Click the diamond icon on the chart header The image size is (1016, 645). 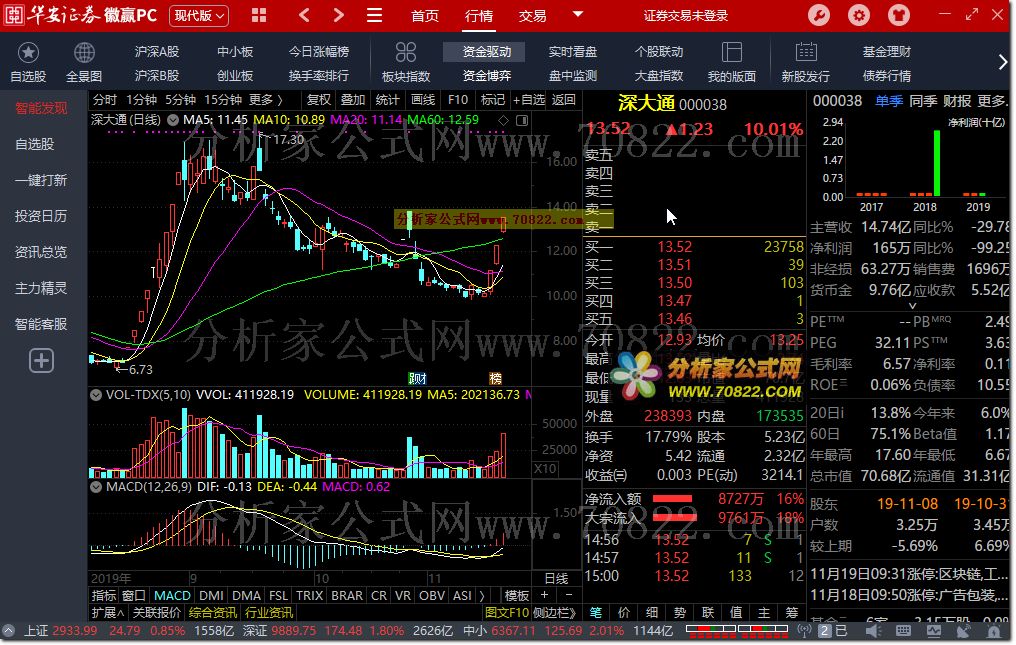503,121
